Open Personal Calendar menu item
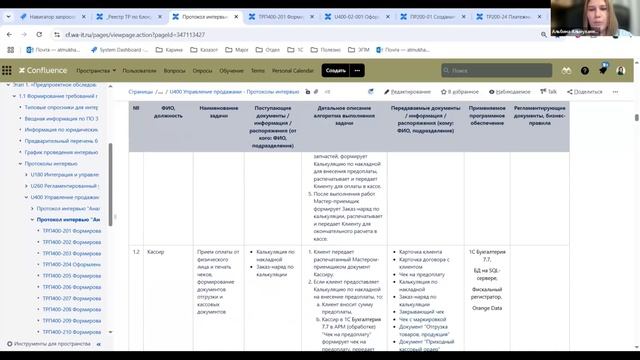 tap(293, 71)
